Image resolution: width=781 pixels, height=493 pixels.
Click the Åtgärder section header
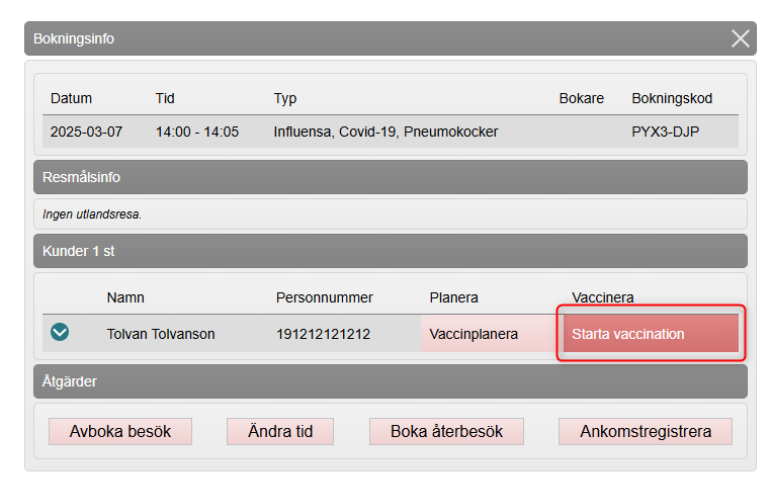click(x=390, y=381)
